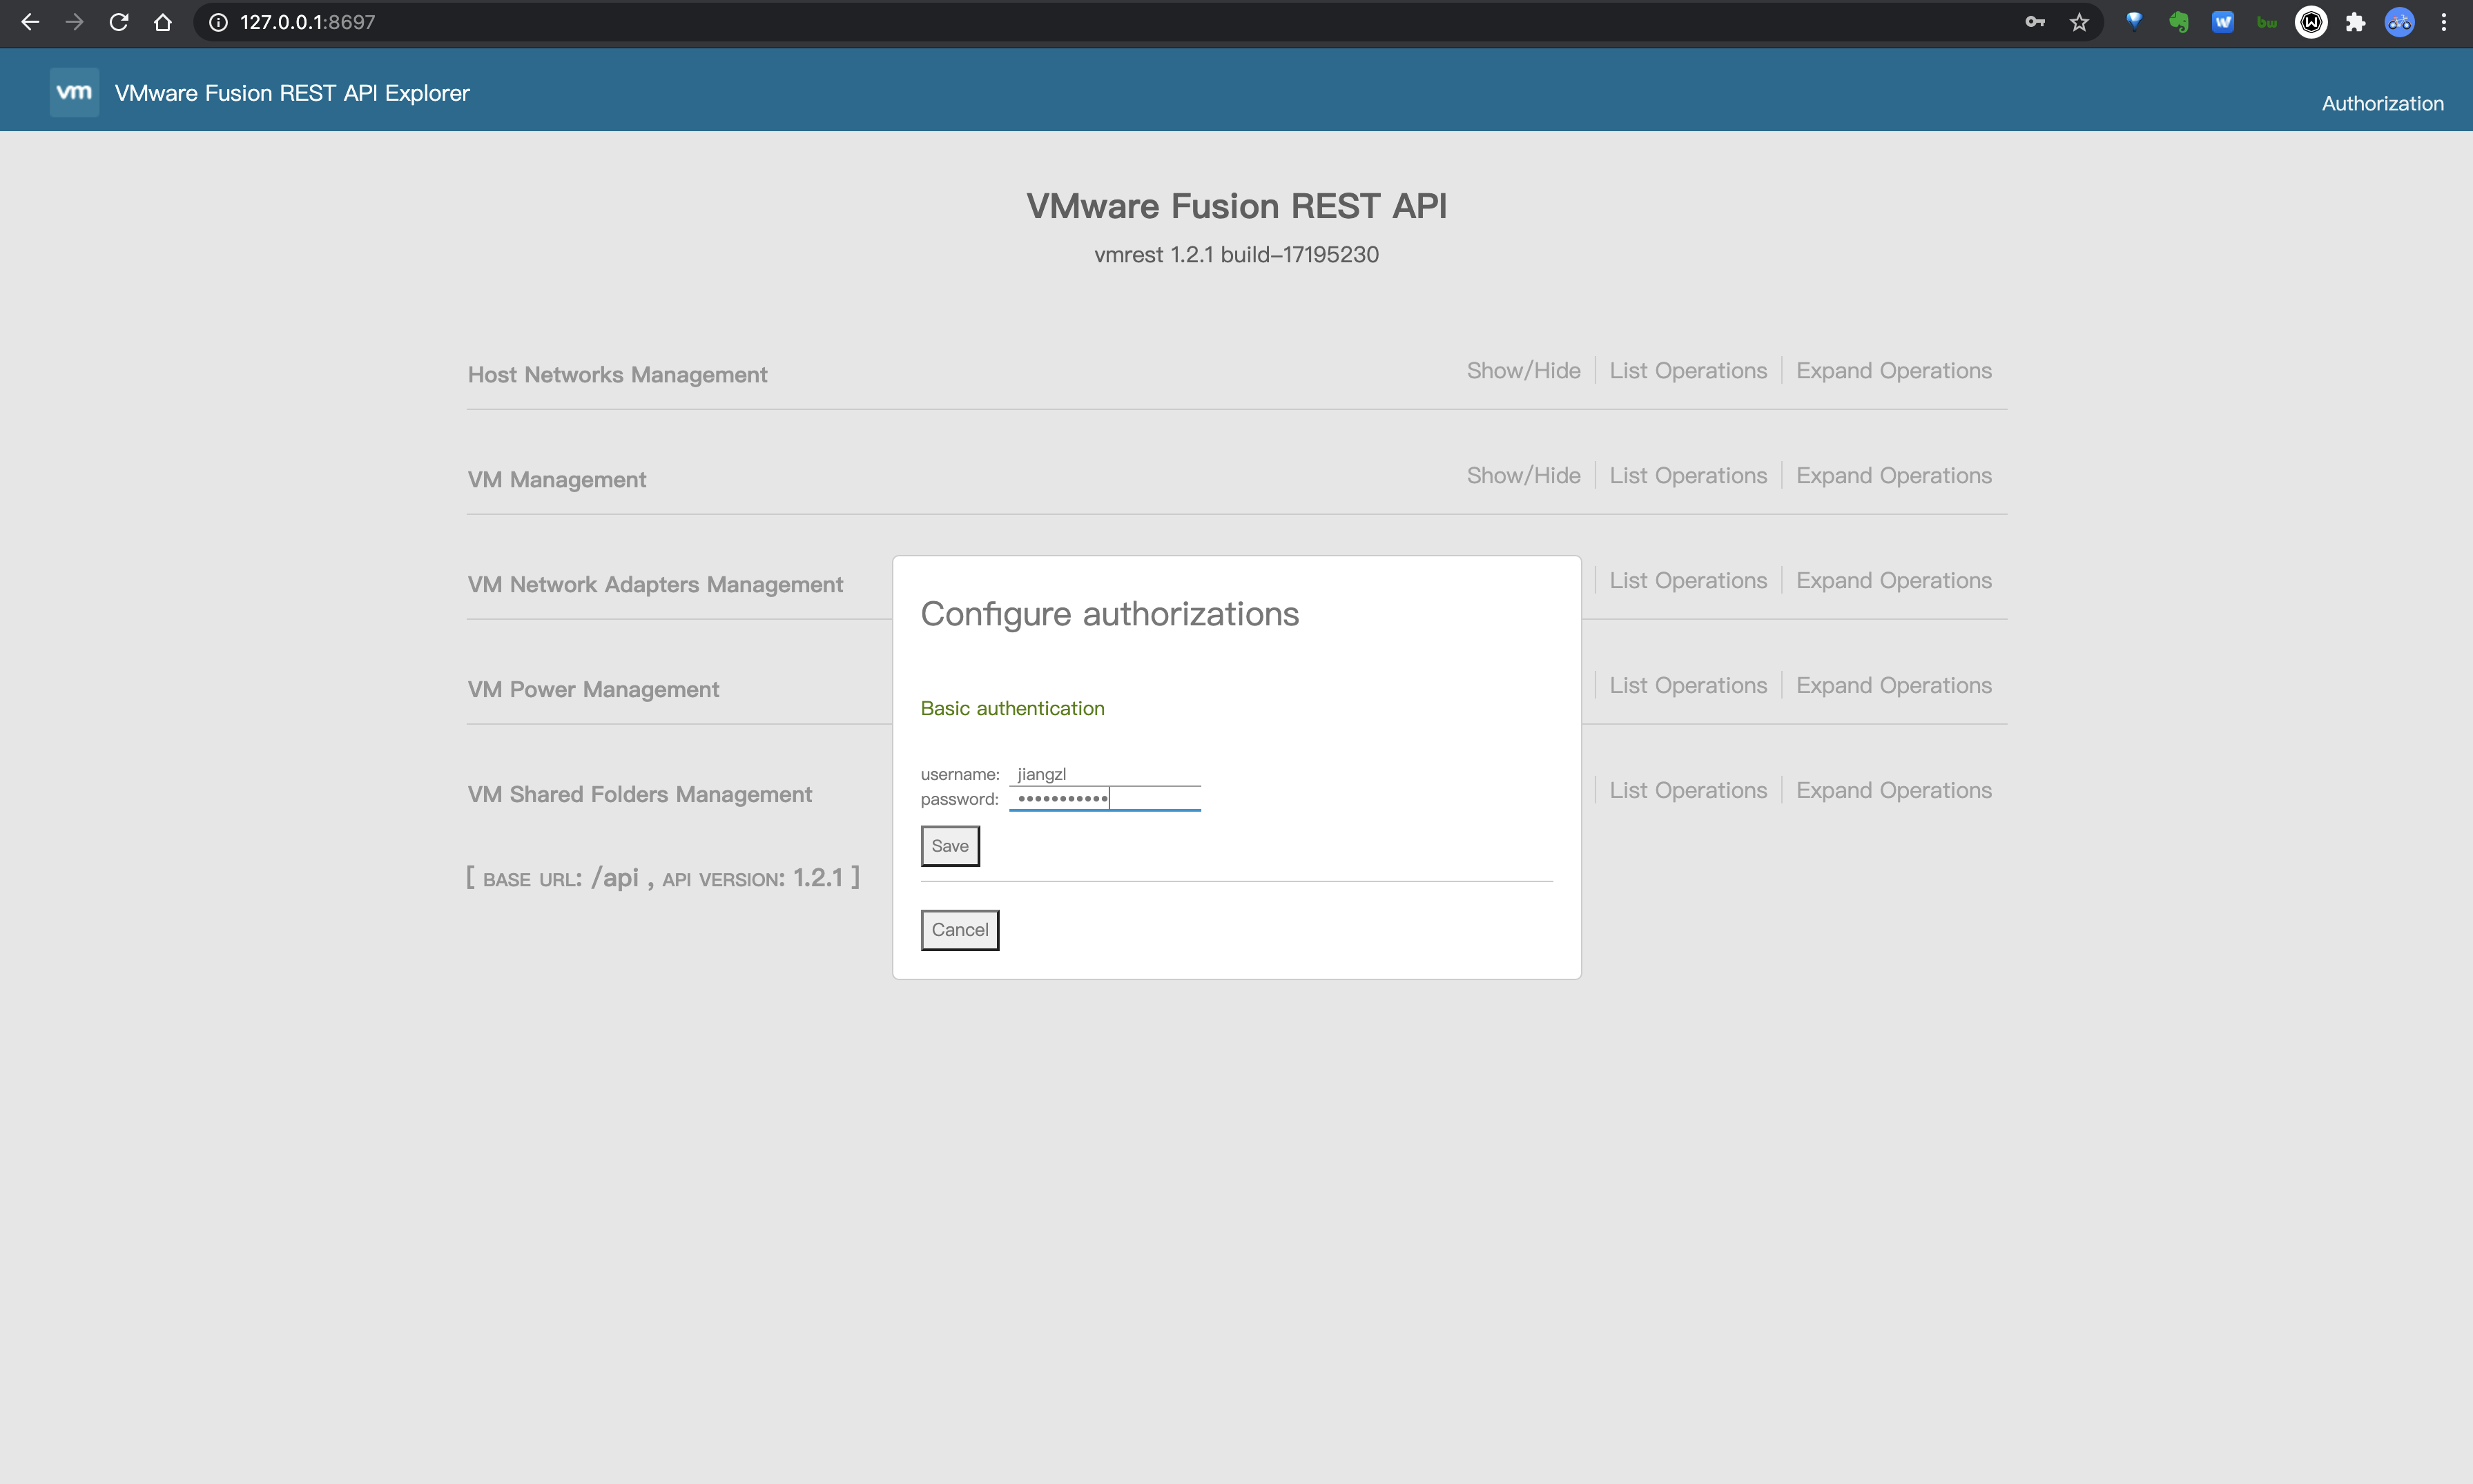The width and height of the screenshot is (2473, 1484).
Task: Click the browser forward arrow
Action: (x=74, y=22)
